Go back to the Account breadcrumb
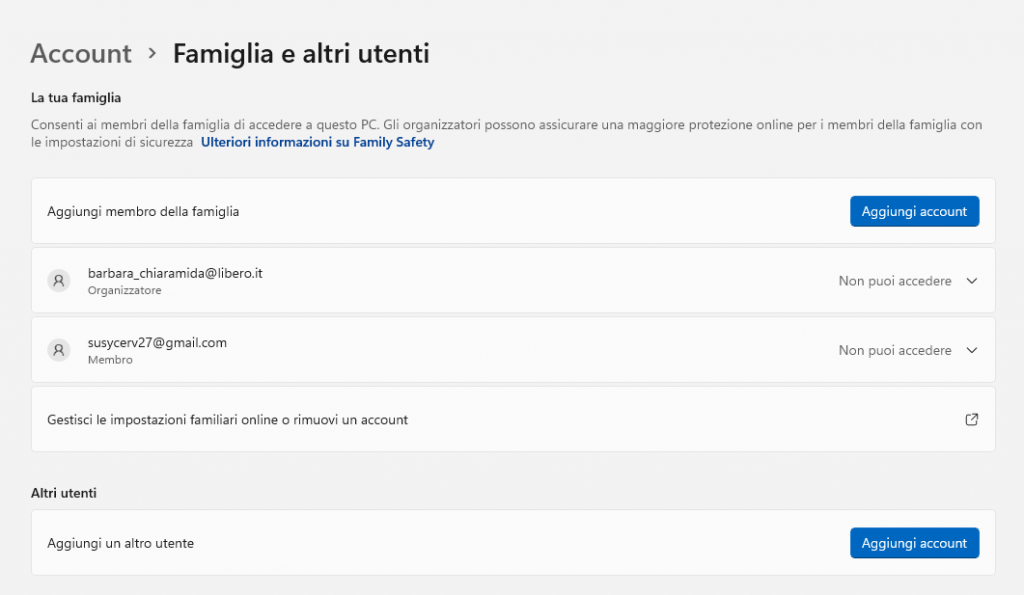Screen dimensions: 1024x595 [81, 53]
